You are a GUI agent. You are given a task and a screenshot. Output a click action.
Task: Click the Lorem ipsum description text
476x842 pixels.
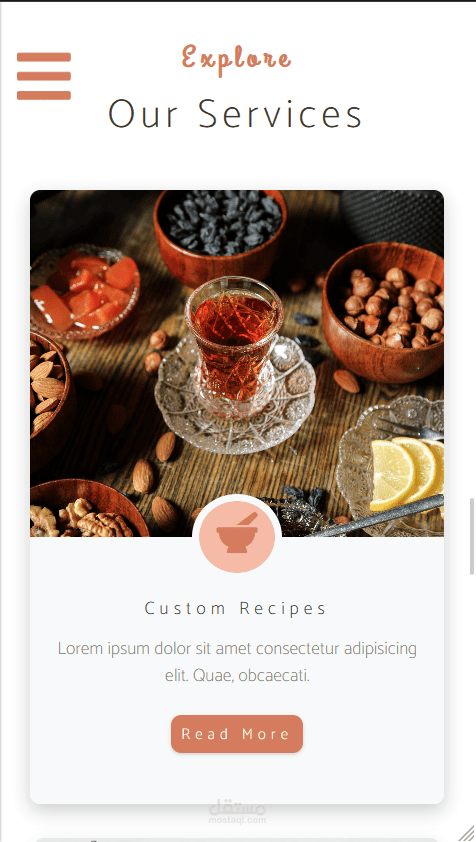[x=237, y=662]
